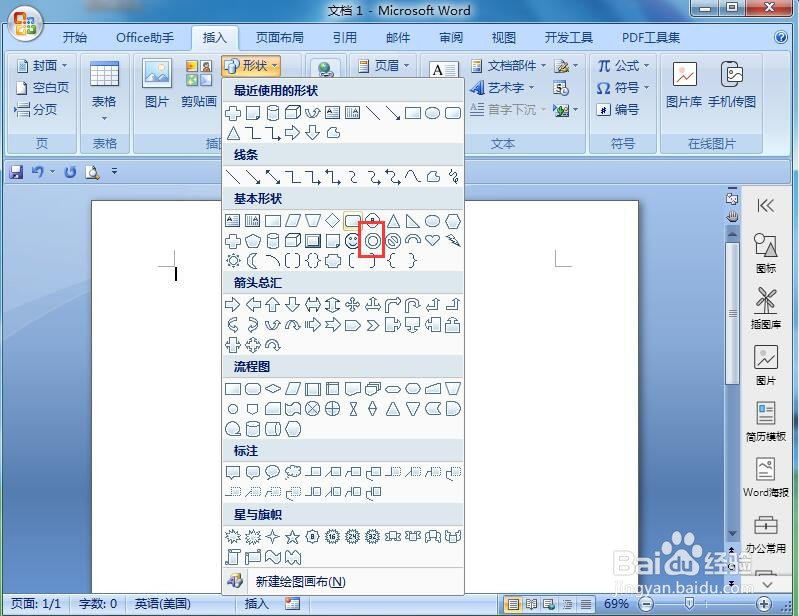
Task: Open the customize quick access toolbar arrow
Action: pos(114,172)
